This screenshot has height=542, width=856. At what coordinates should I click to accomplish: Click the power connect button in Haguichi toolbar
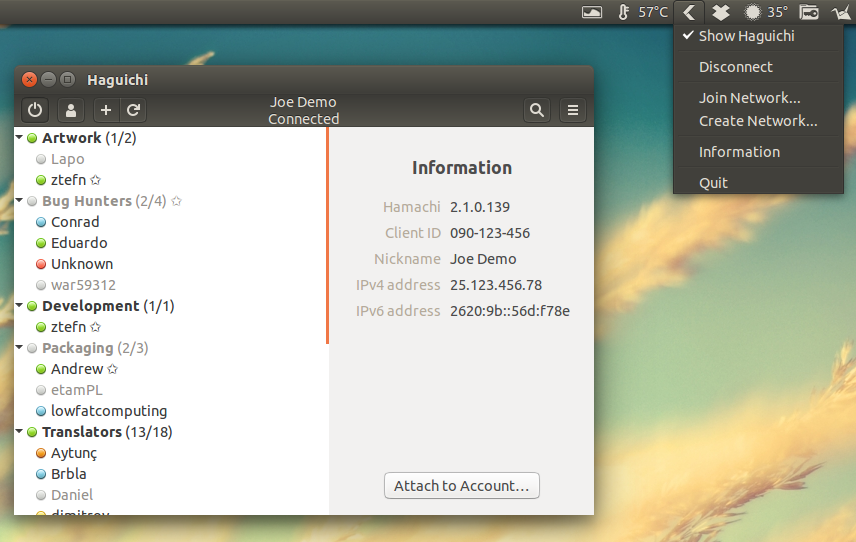point(35,110)
